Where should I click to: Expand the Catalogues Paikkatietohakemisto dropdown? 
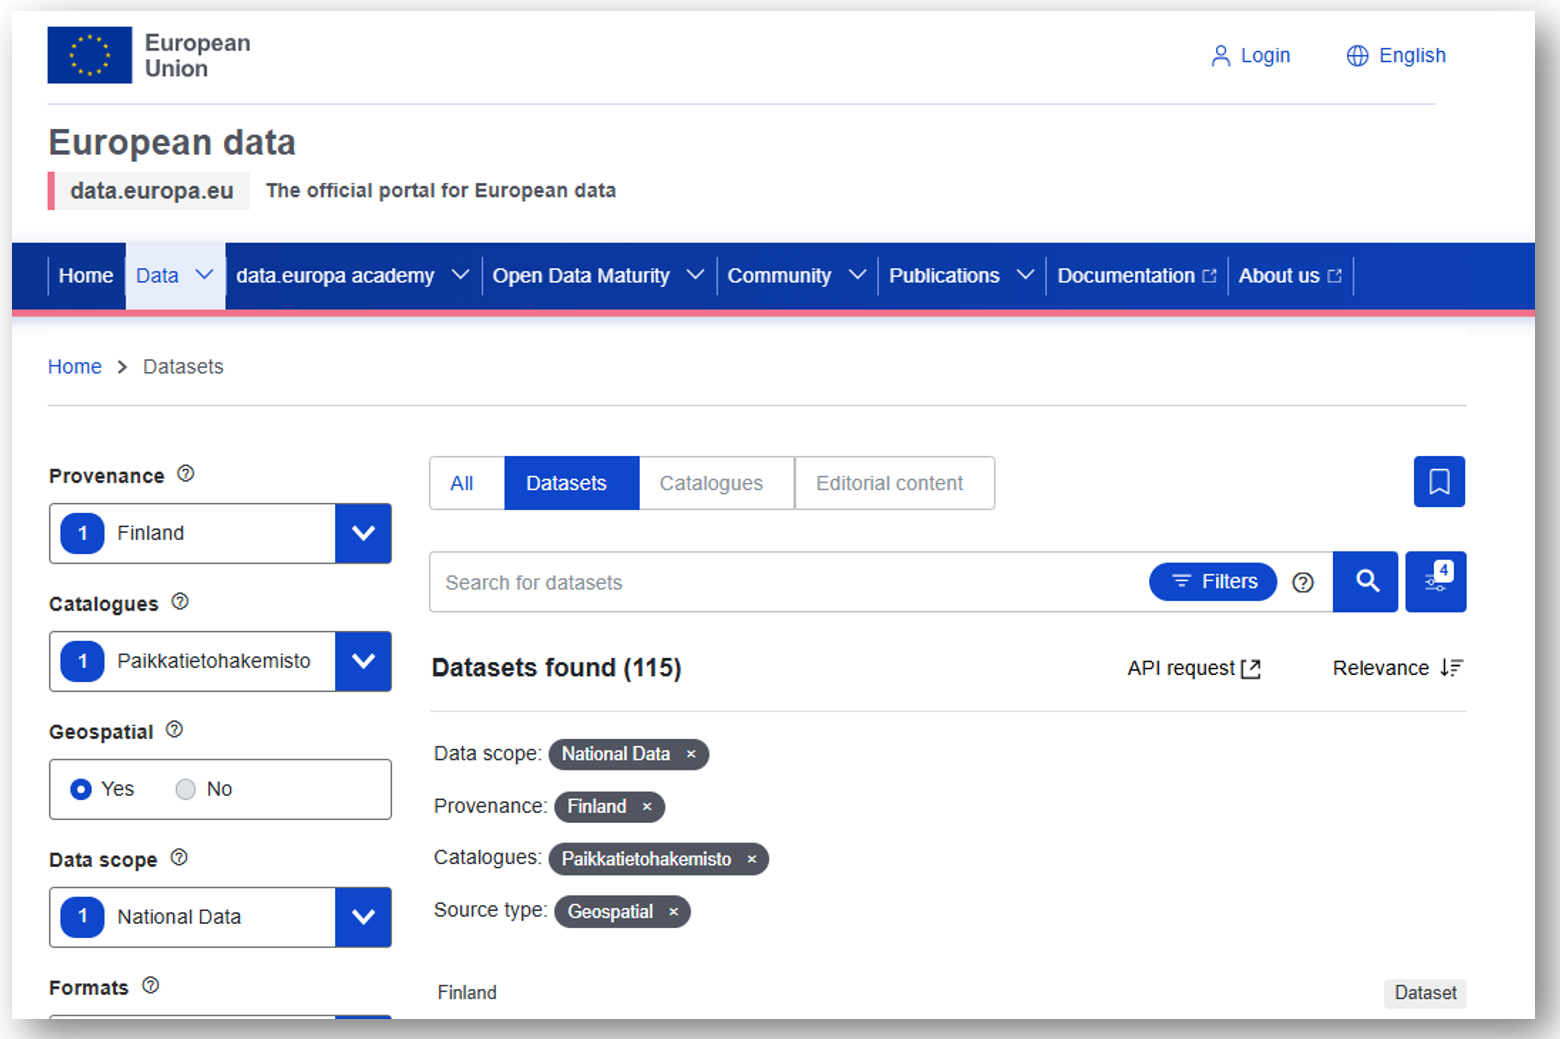click(x=363, y=661)
